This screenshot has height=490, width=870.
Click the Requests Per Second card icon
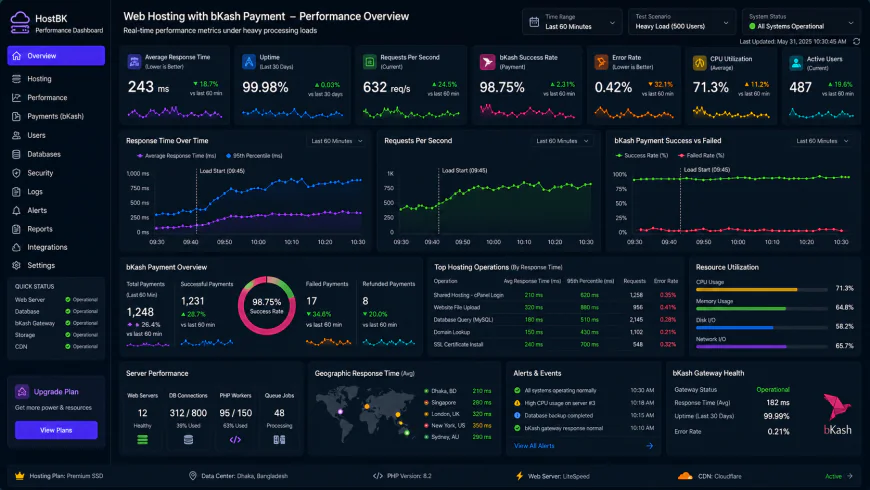[x=370, y=62]
